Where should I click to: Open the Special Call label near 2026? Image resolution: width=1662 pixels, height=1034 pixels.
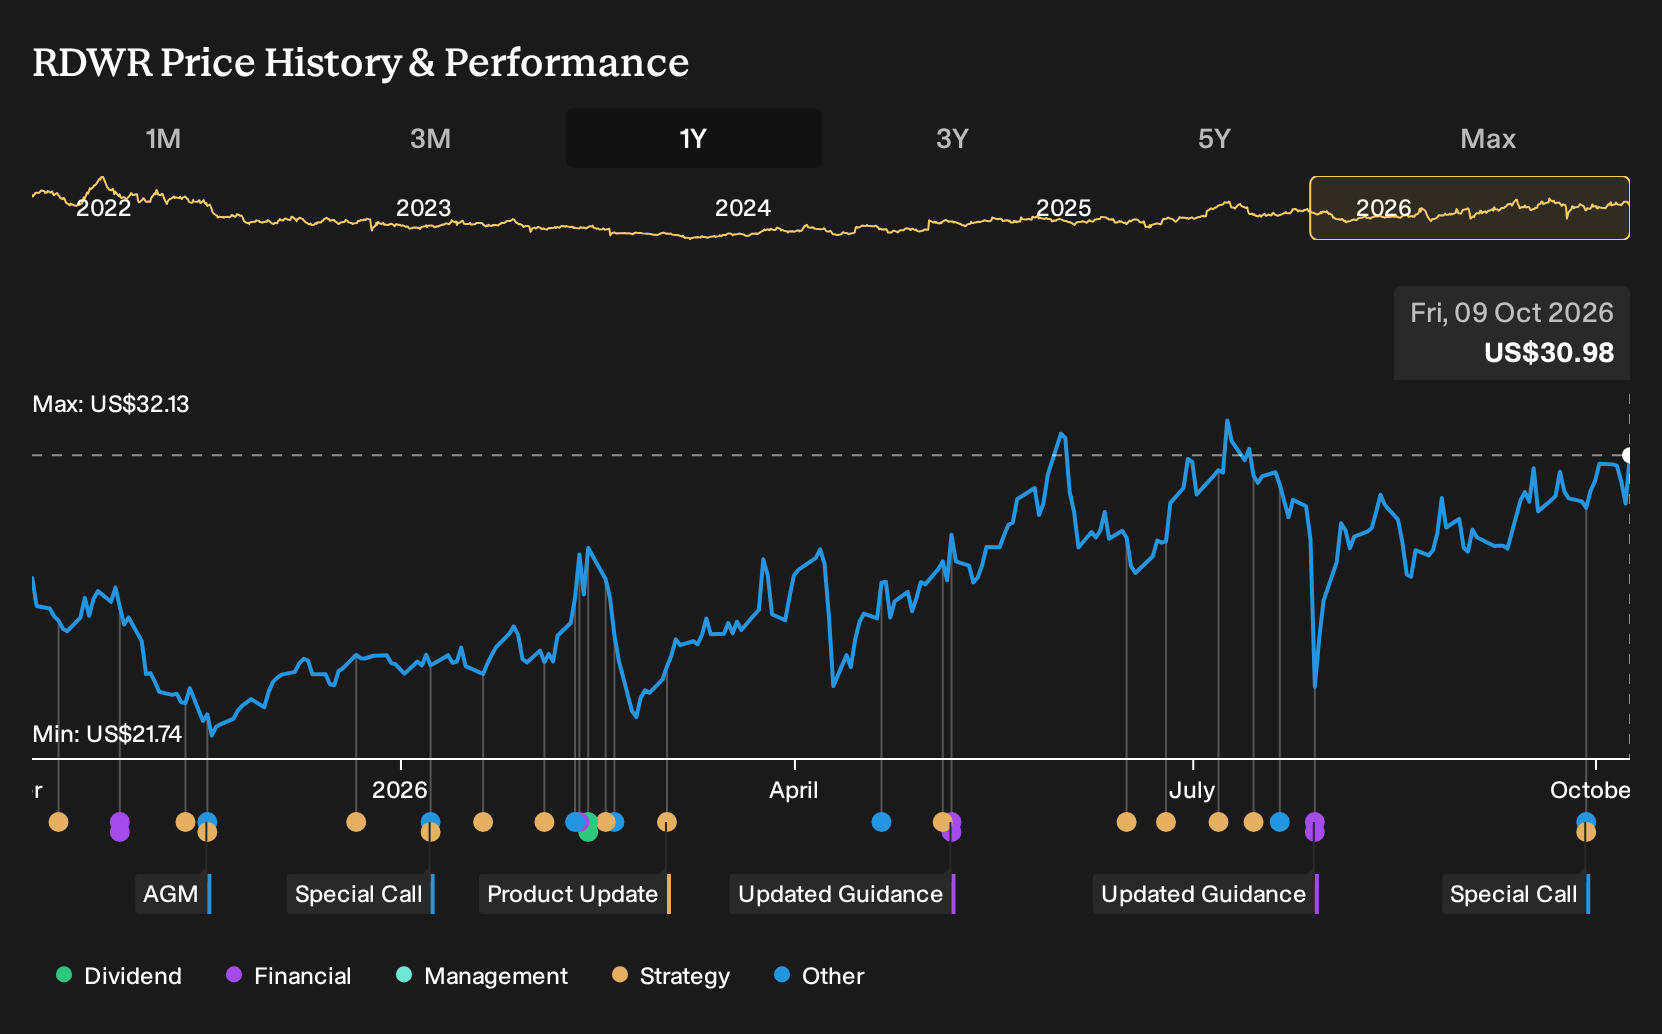[361, 894]
